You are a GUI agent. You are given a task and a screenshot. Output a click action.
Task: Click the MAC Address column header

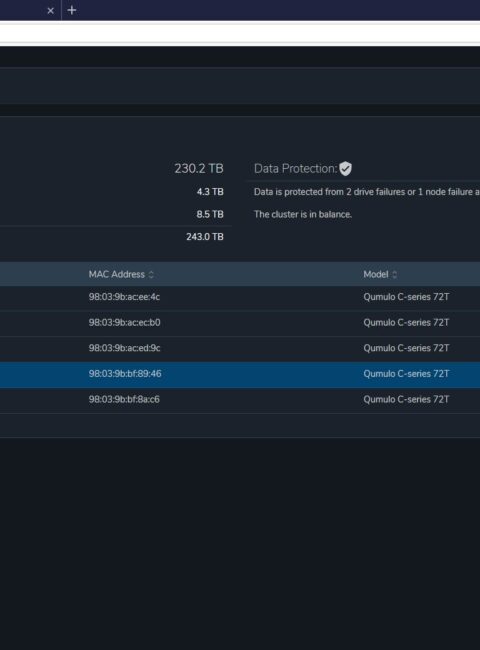(116, 274)
